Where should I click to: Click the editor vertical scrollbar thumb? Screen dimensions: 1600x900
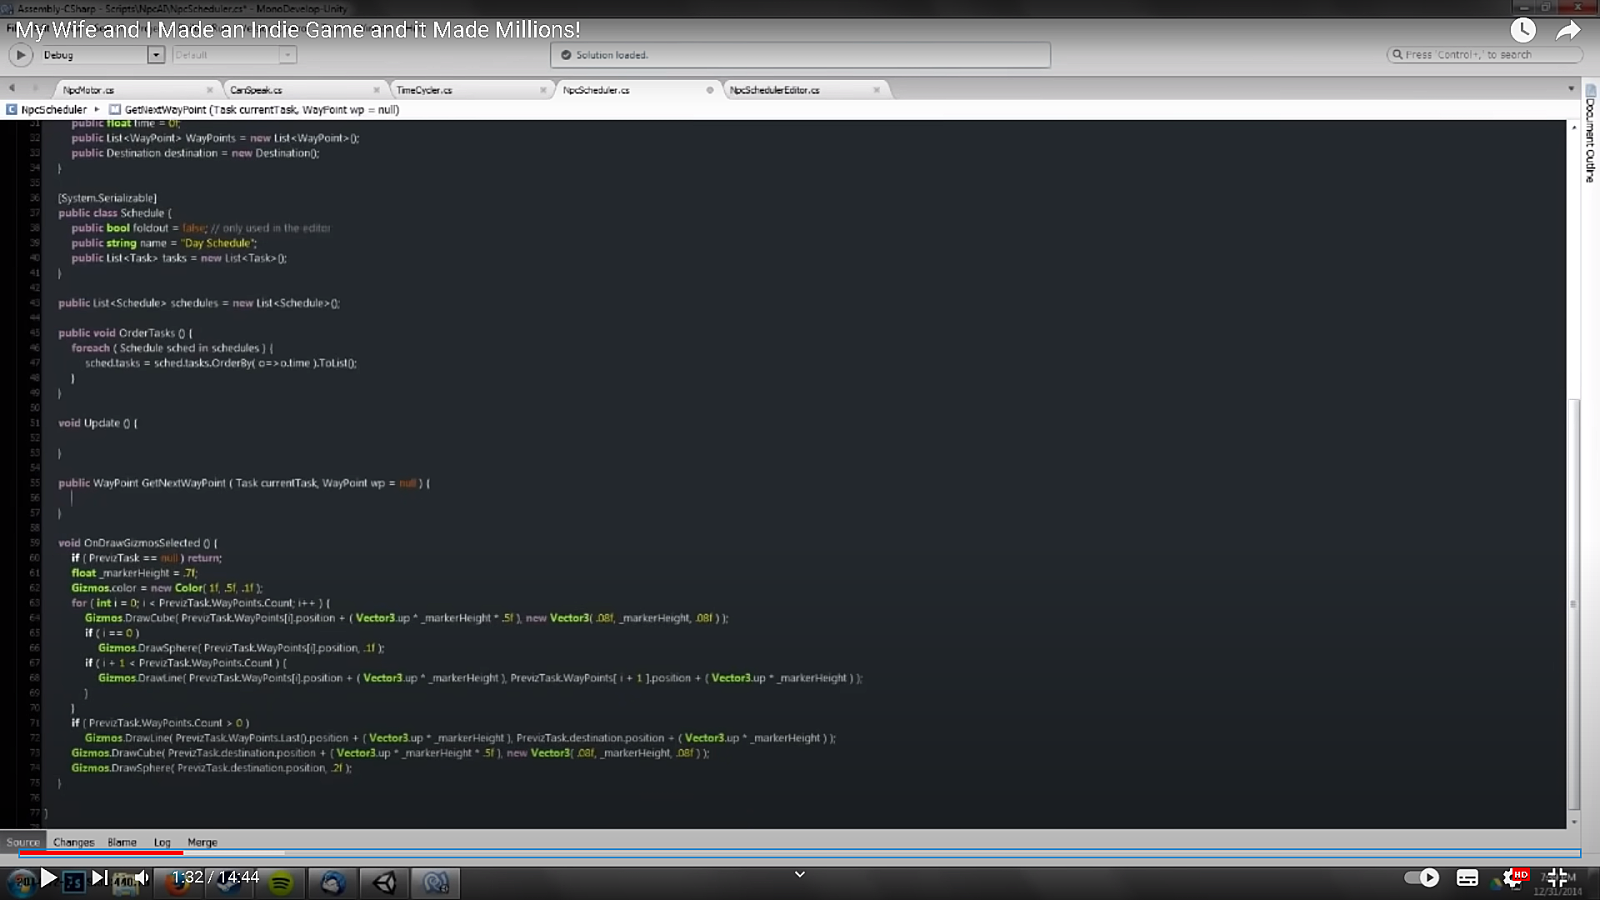click(1573, 604)
